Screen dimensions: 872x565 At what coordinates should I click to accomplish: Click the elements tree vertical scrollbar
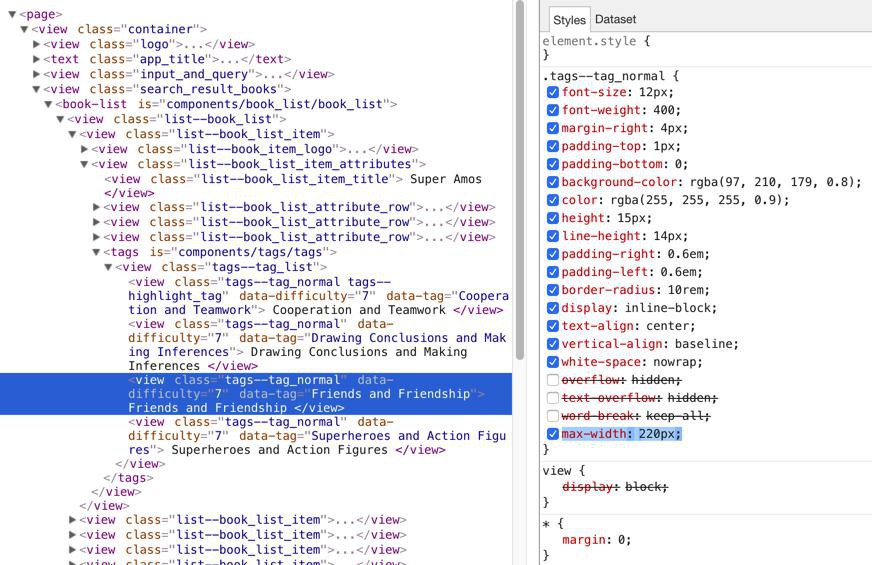[520, 180]
